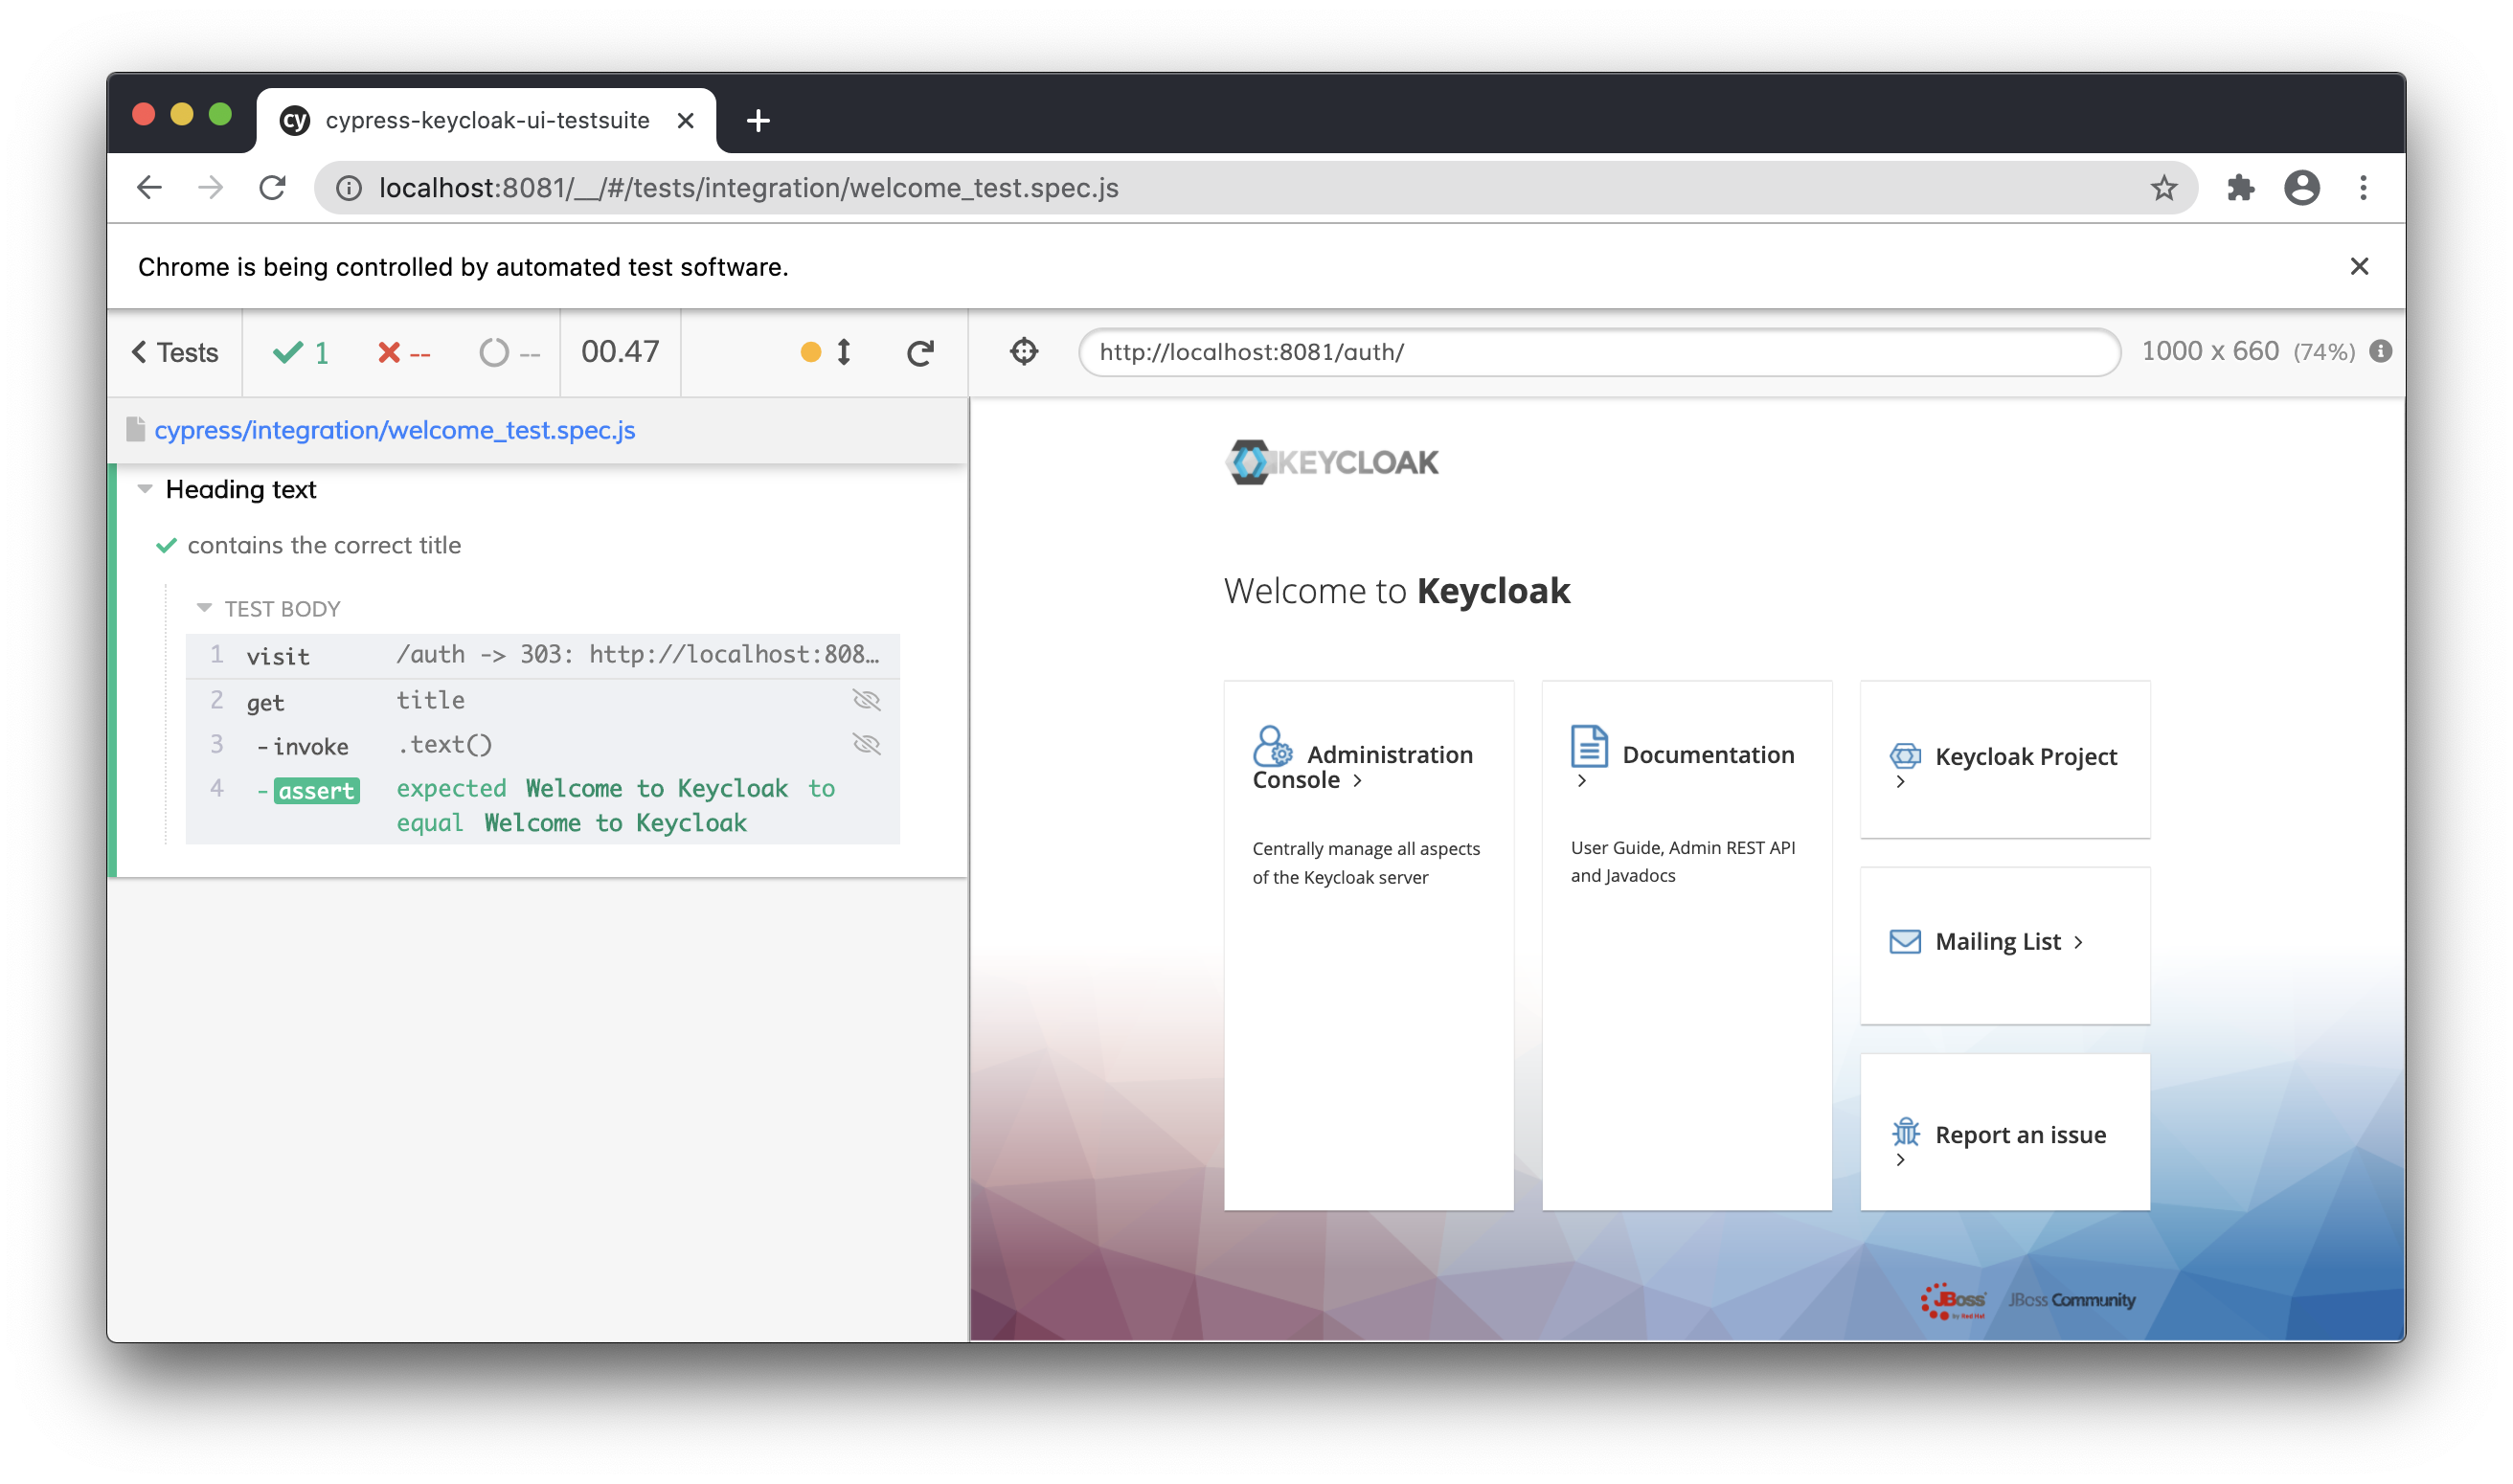Click the Welcome to Keycloak heading
2513x1484 pixels.
coord(1397,590)
